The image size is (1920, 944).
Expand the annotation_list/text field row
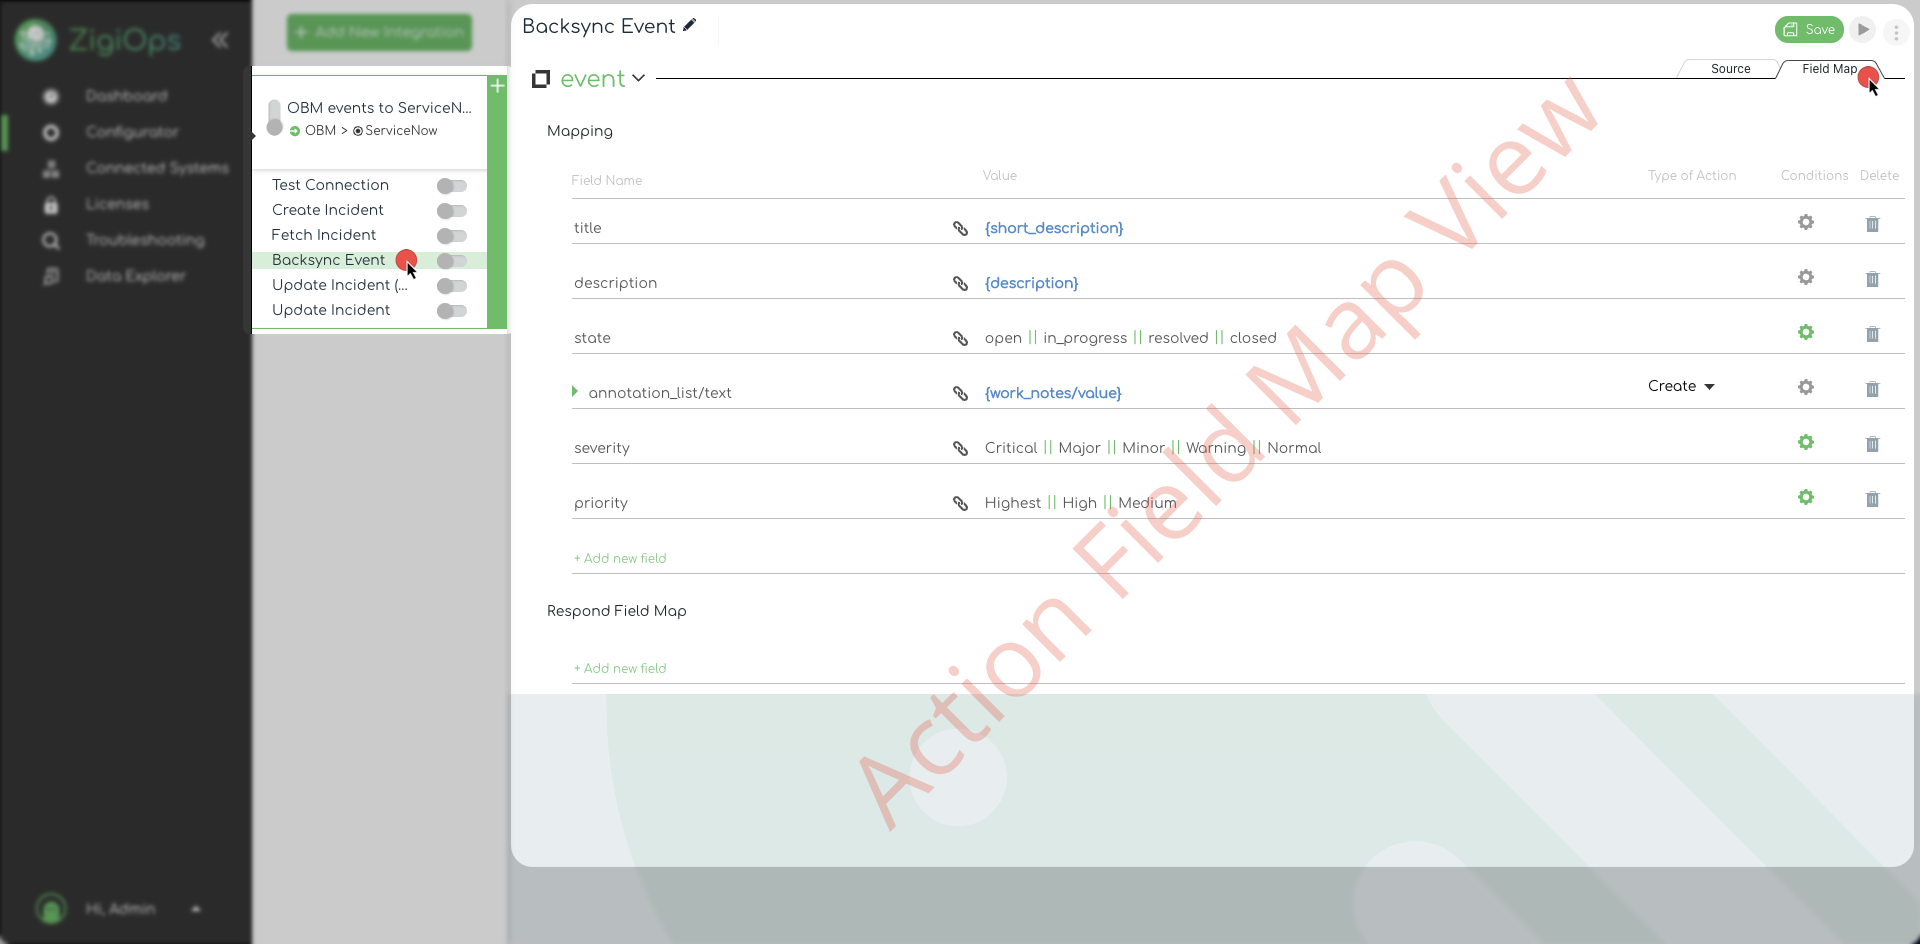575,391
